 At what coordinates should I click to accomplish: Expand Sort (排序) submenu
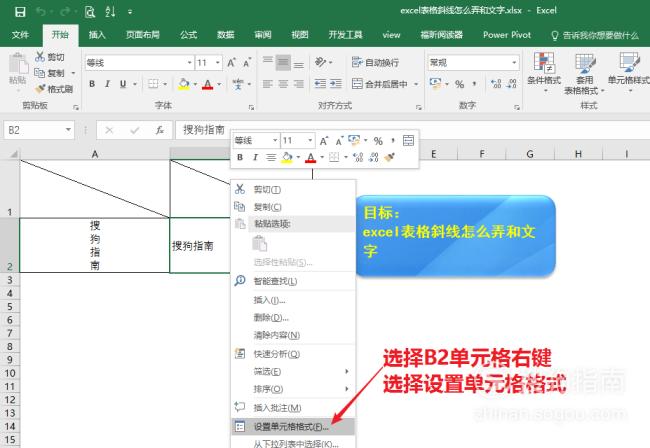[293, 389]
